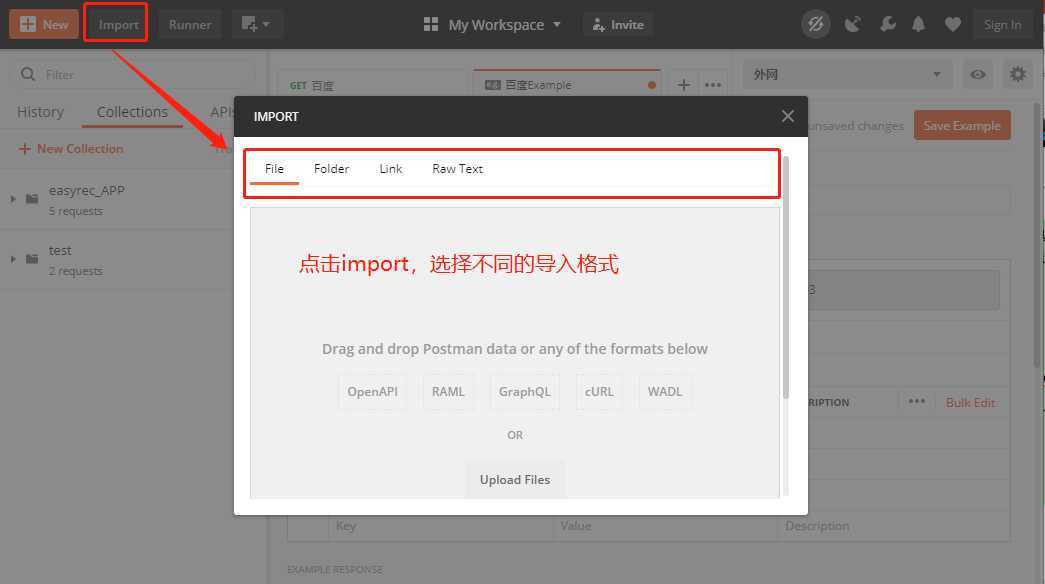This screenshot has width=1045, height=584.
Task: Switch to the APIs sidebar tab
Action: click(222, 112)
